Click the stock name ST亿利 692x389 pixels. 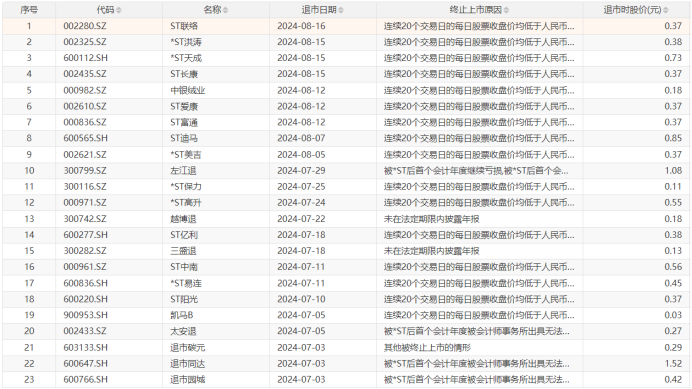point(184,235)
